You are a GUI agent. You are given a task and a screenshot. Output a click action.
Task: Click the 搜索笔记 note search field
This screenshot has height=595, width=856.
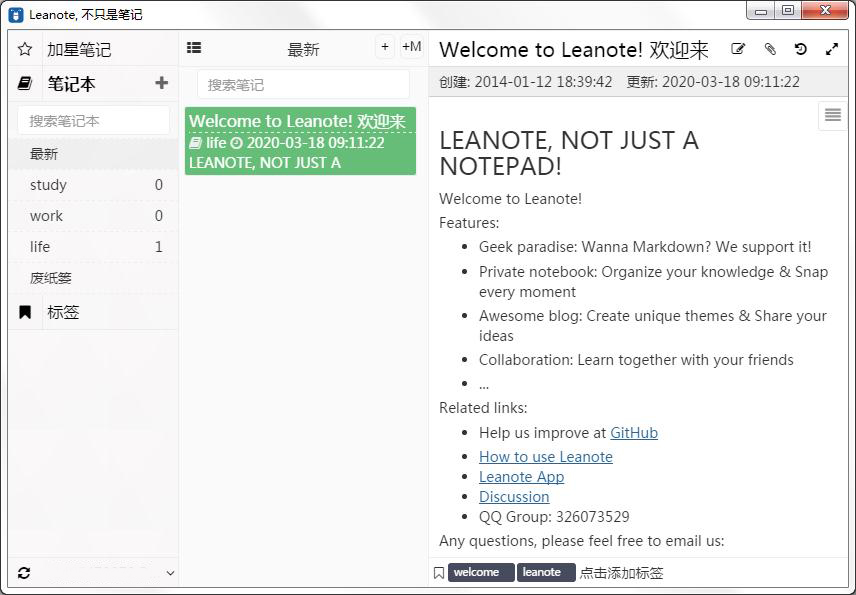coord(302,85)
